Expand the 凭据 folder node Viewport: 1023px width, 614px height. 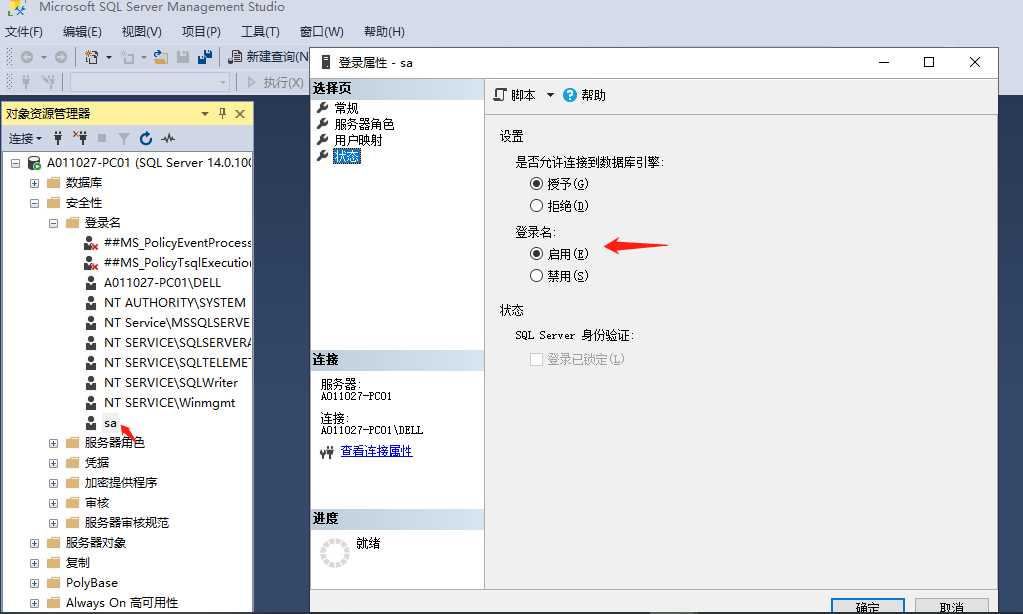pyautogui.click(x=53, y=463)
